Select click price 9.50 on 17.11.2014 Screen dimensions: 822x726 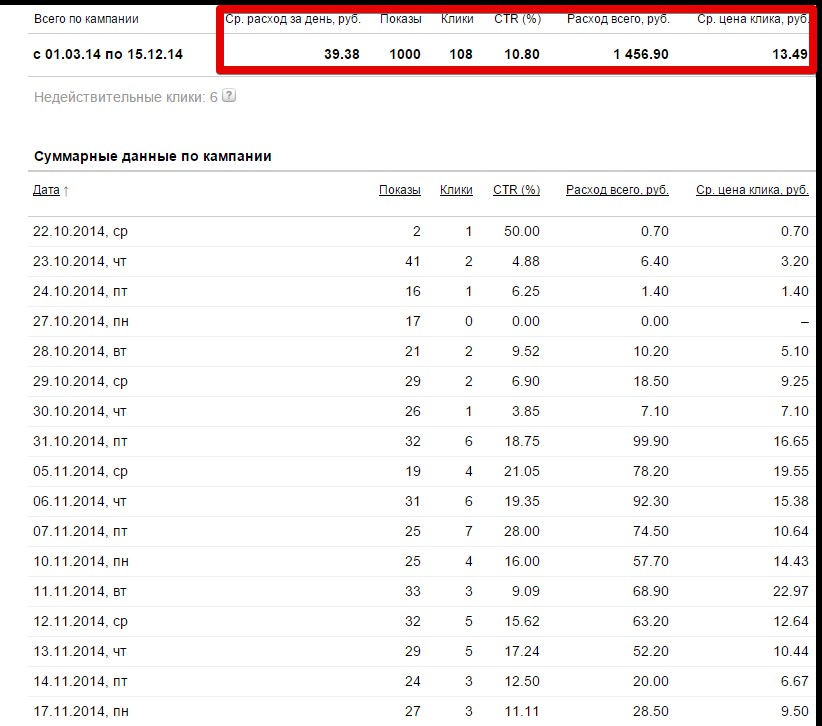point(794,711)
